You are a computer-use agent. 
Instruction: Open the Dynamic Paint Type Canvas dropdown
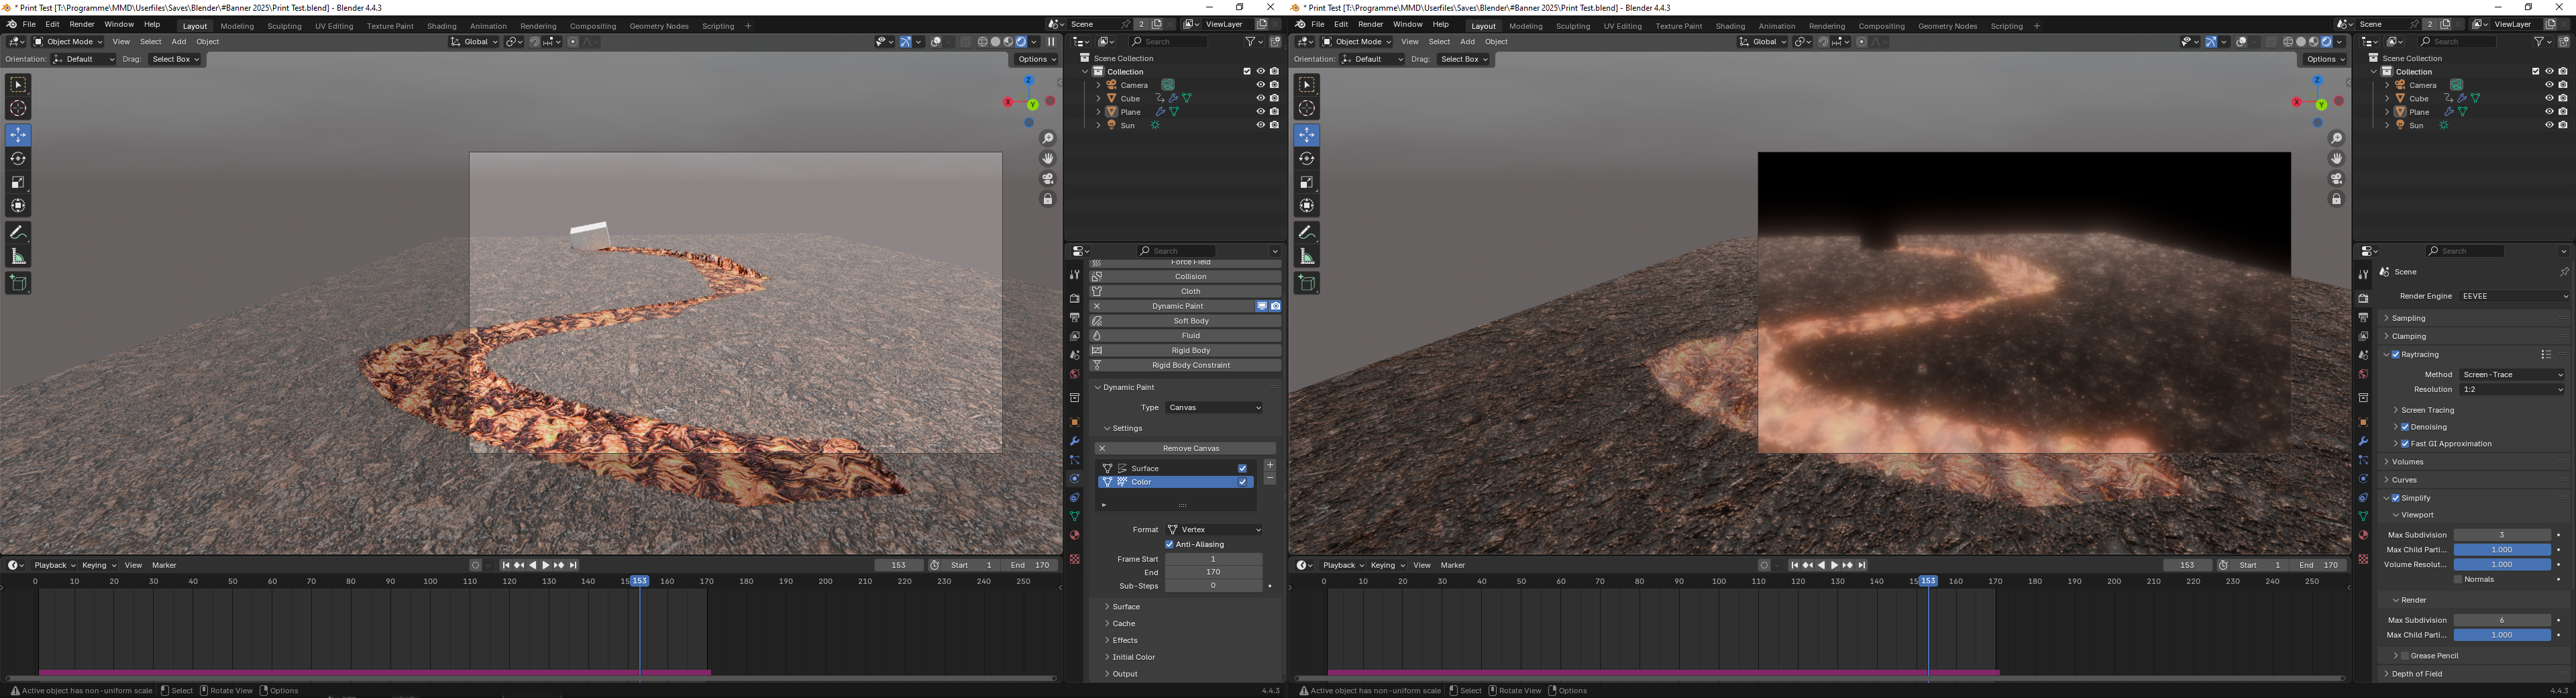[x=1214, y=408]
